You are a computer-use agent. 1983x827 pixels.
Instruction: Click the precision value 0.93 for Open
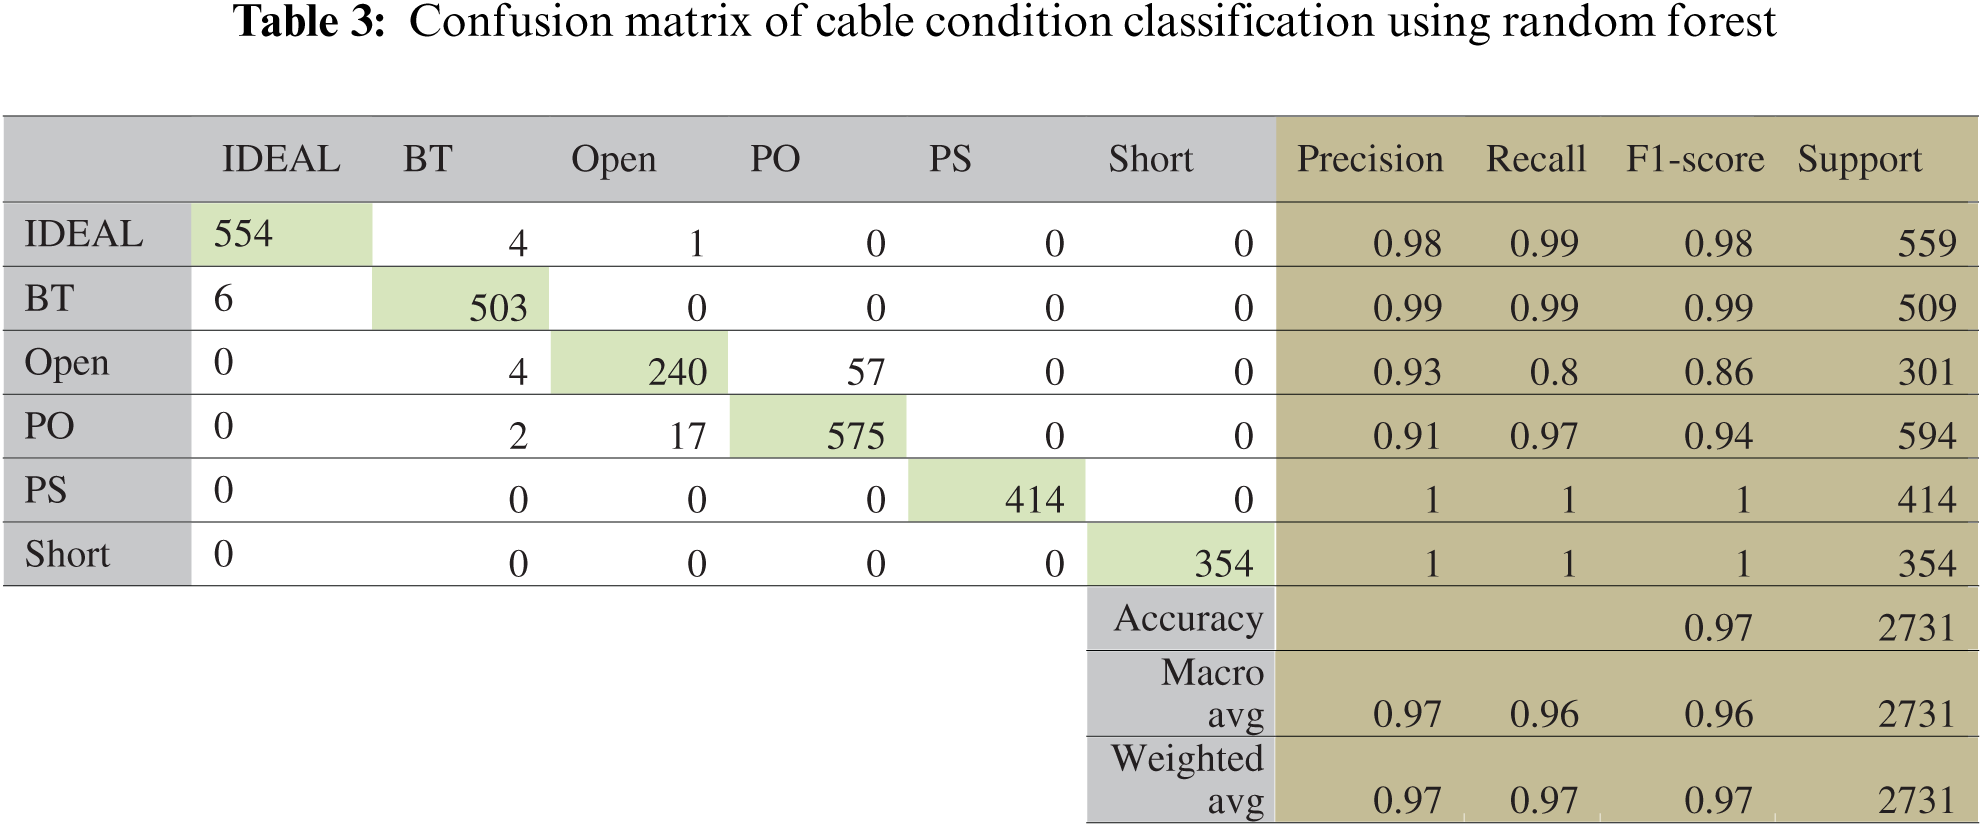pyautogui.click(x=1406, y=373)
